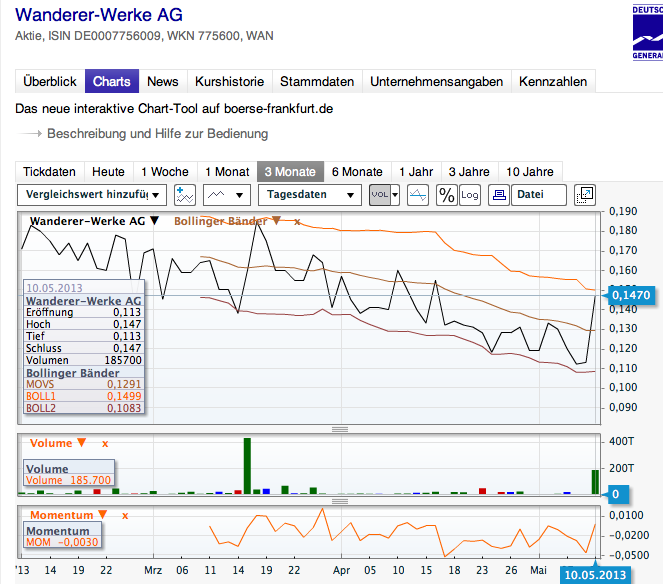Toggle the VOL volume display button

pos(380,195)
